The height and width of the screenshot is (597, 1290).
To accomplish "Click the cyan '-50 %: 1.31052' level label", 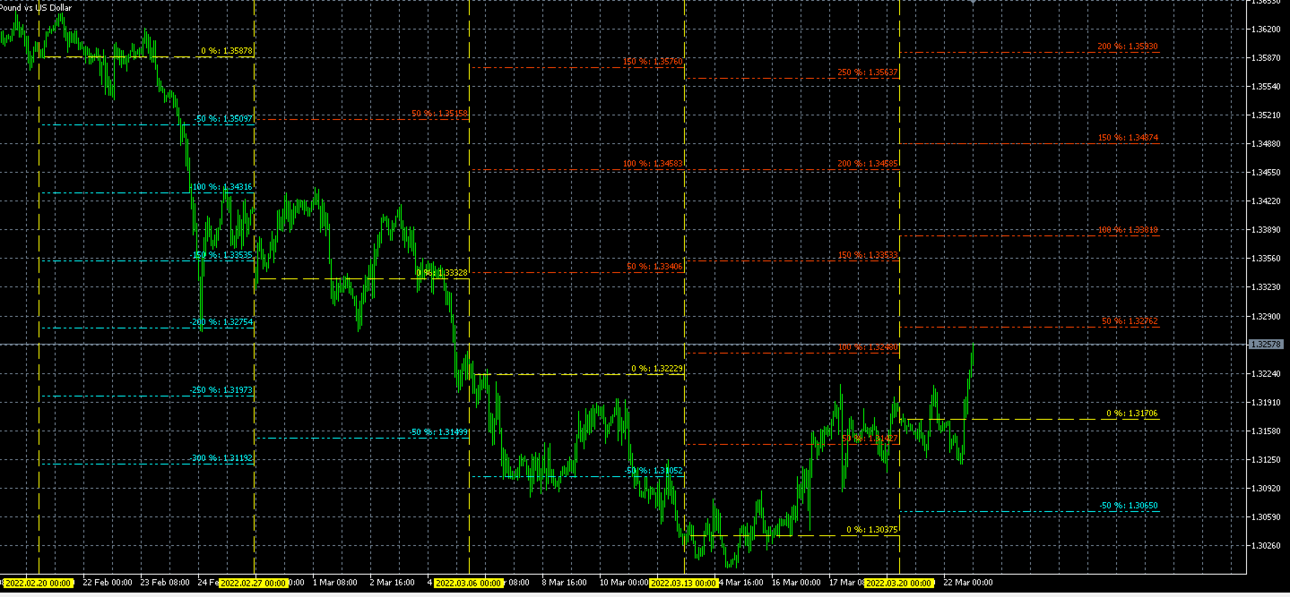I will point(653,471).
